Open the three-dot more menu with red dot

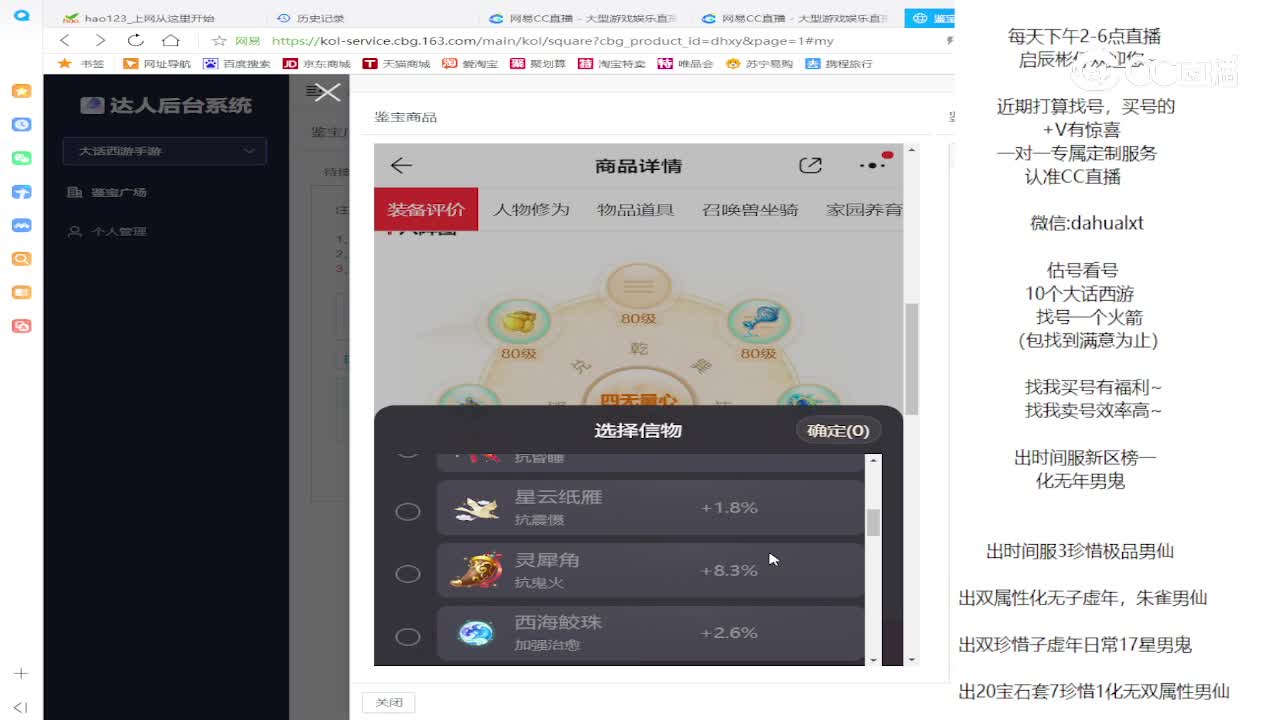coord(873,164)
